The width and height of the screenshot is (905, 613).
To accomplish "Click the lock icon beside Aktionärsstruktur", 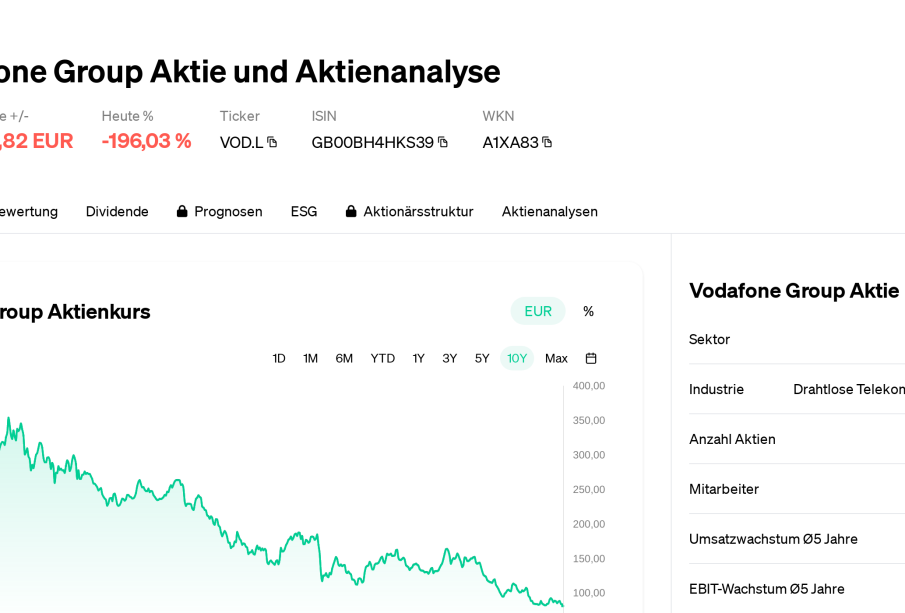I will (351, 212).
